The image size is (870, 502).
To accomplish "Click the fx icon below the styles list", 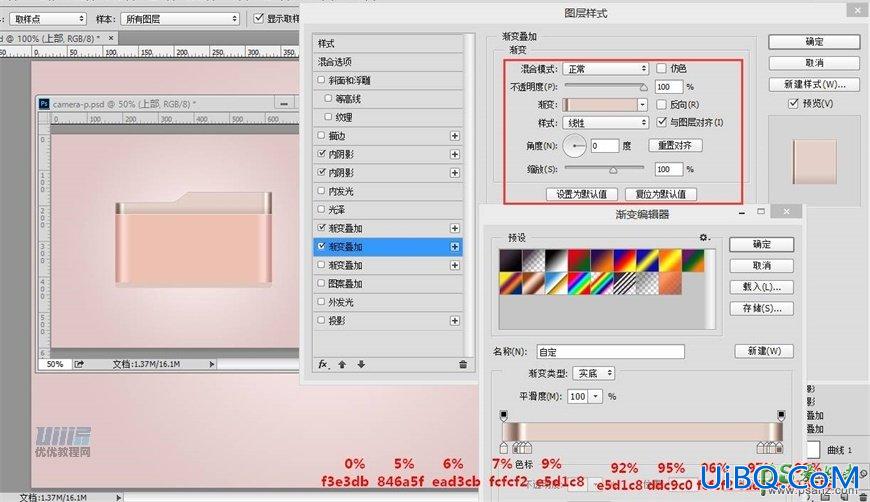I will 323,364.
